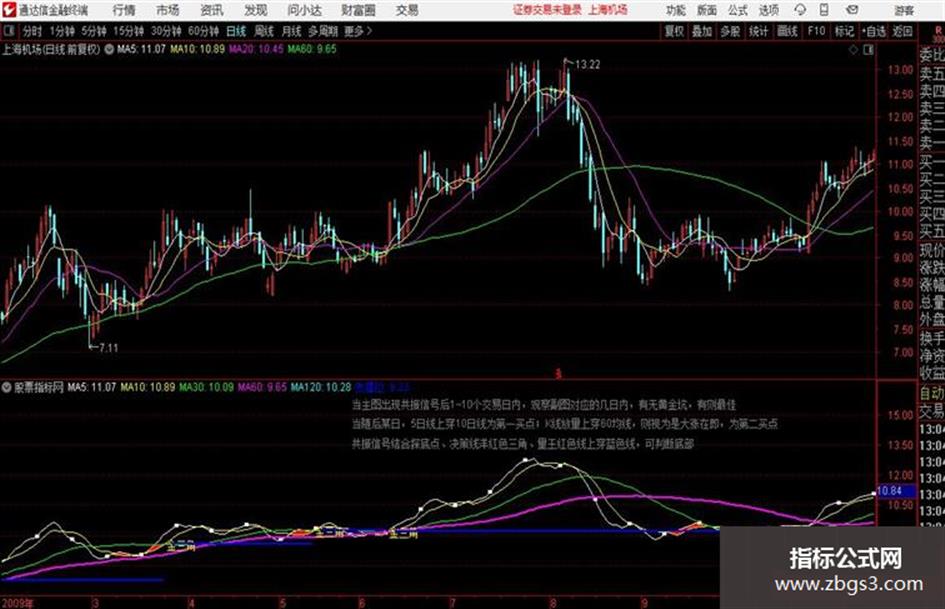Click the 上海机场(日线 前复权) chart title

point(51,49)
